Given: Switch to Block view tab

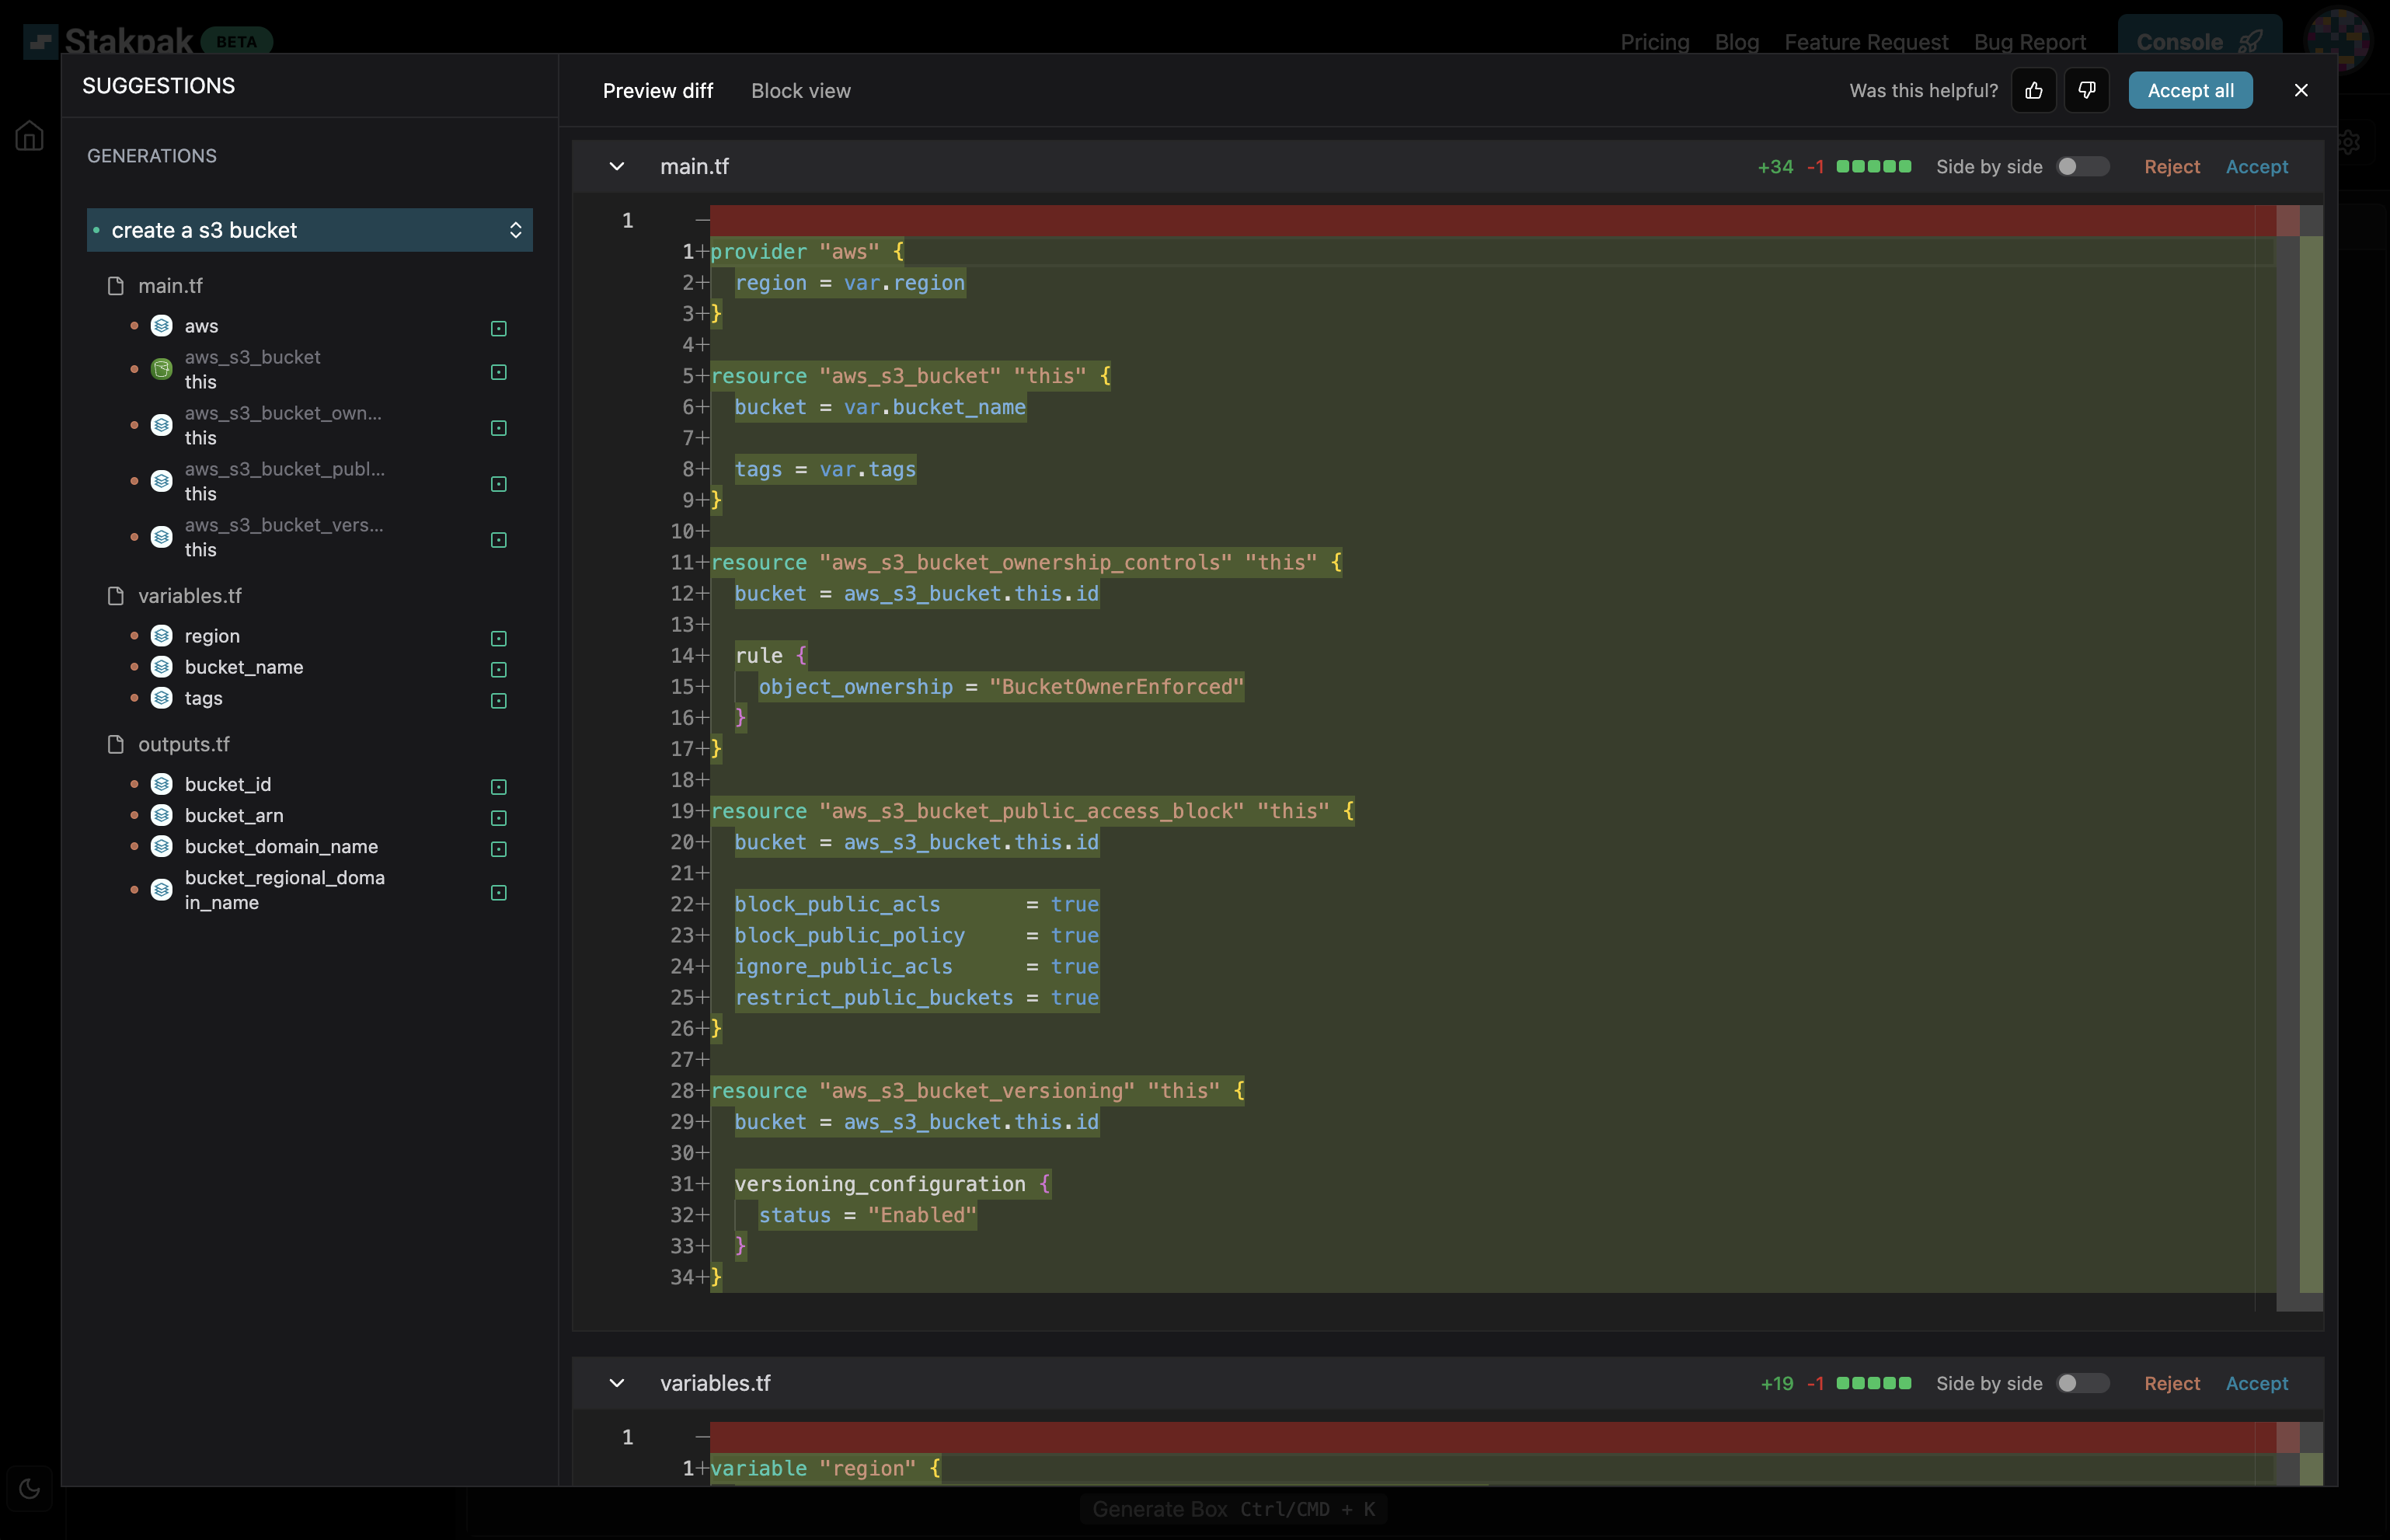Looking at the screenshot, I should click(800, 91).
